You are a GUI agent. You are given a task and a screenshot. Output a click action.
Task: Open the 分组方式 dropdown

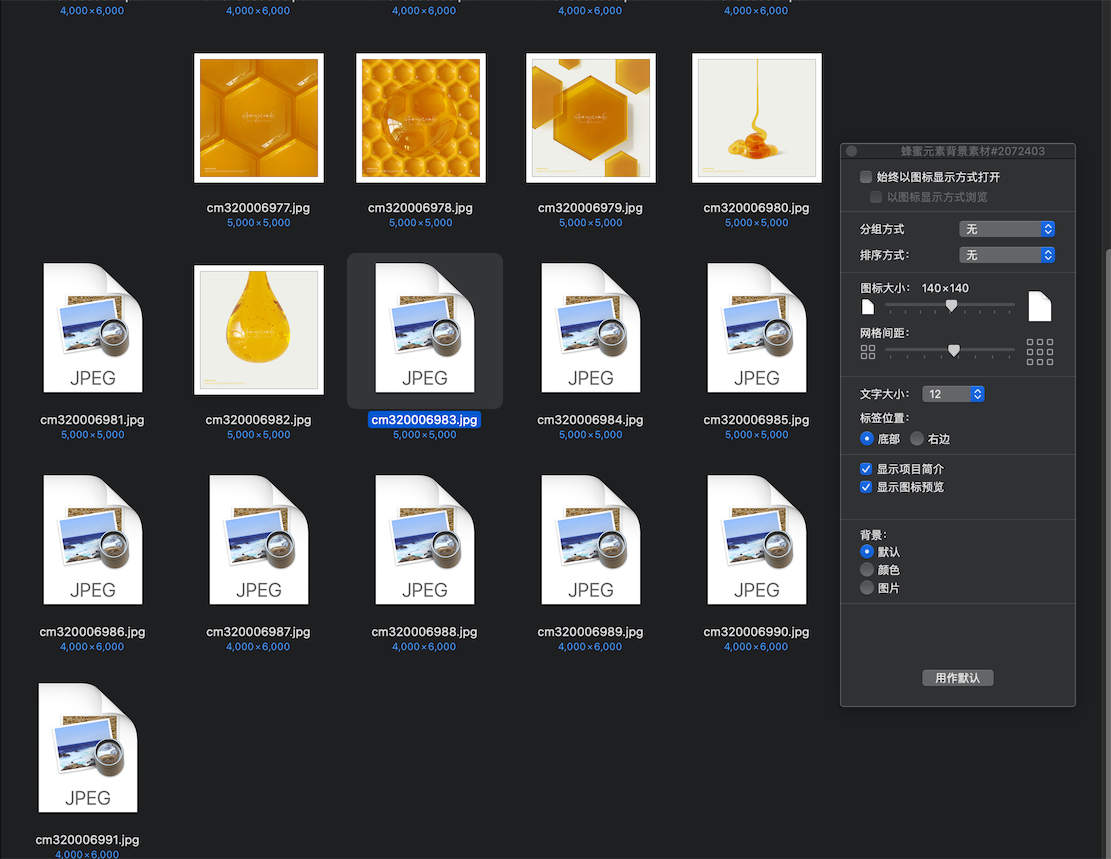pos(1007,229)
